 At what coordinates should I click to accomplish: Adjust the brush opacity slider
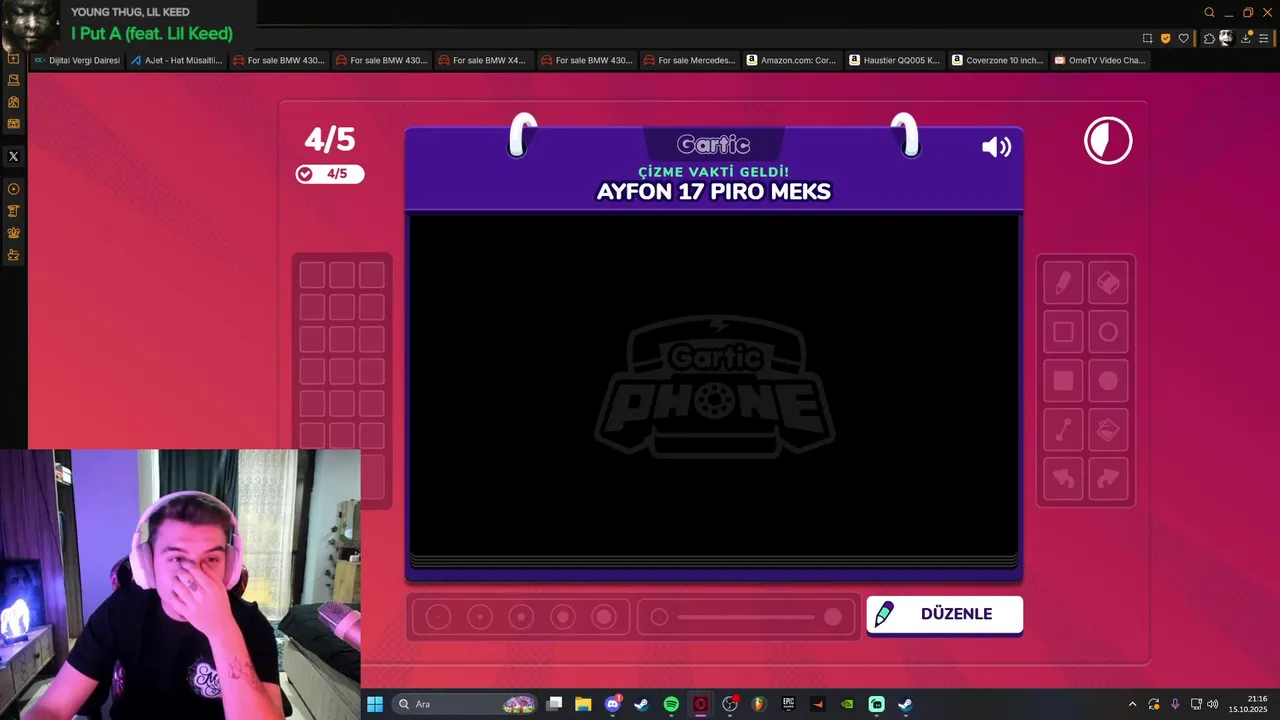click(x=746, y=617)
